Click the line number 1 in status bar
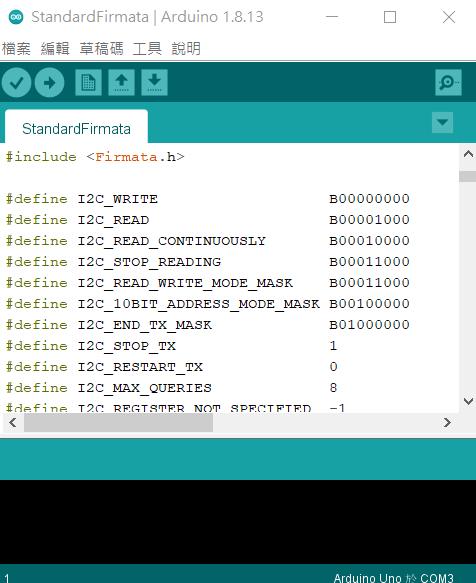 [7, 578]
